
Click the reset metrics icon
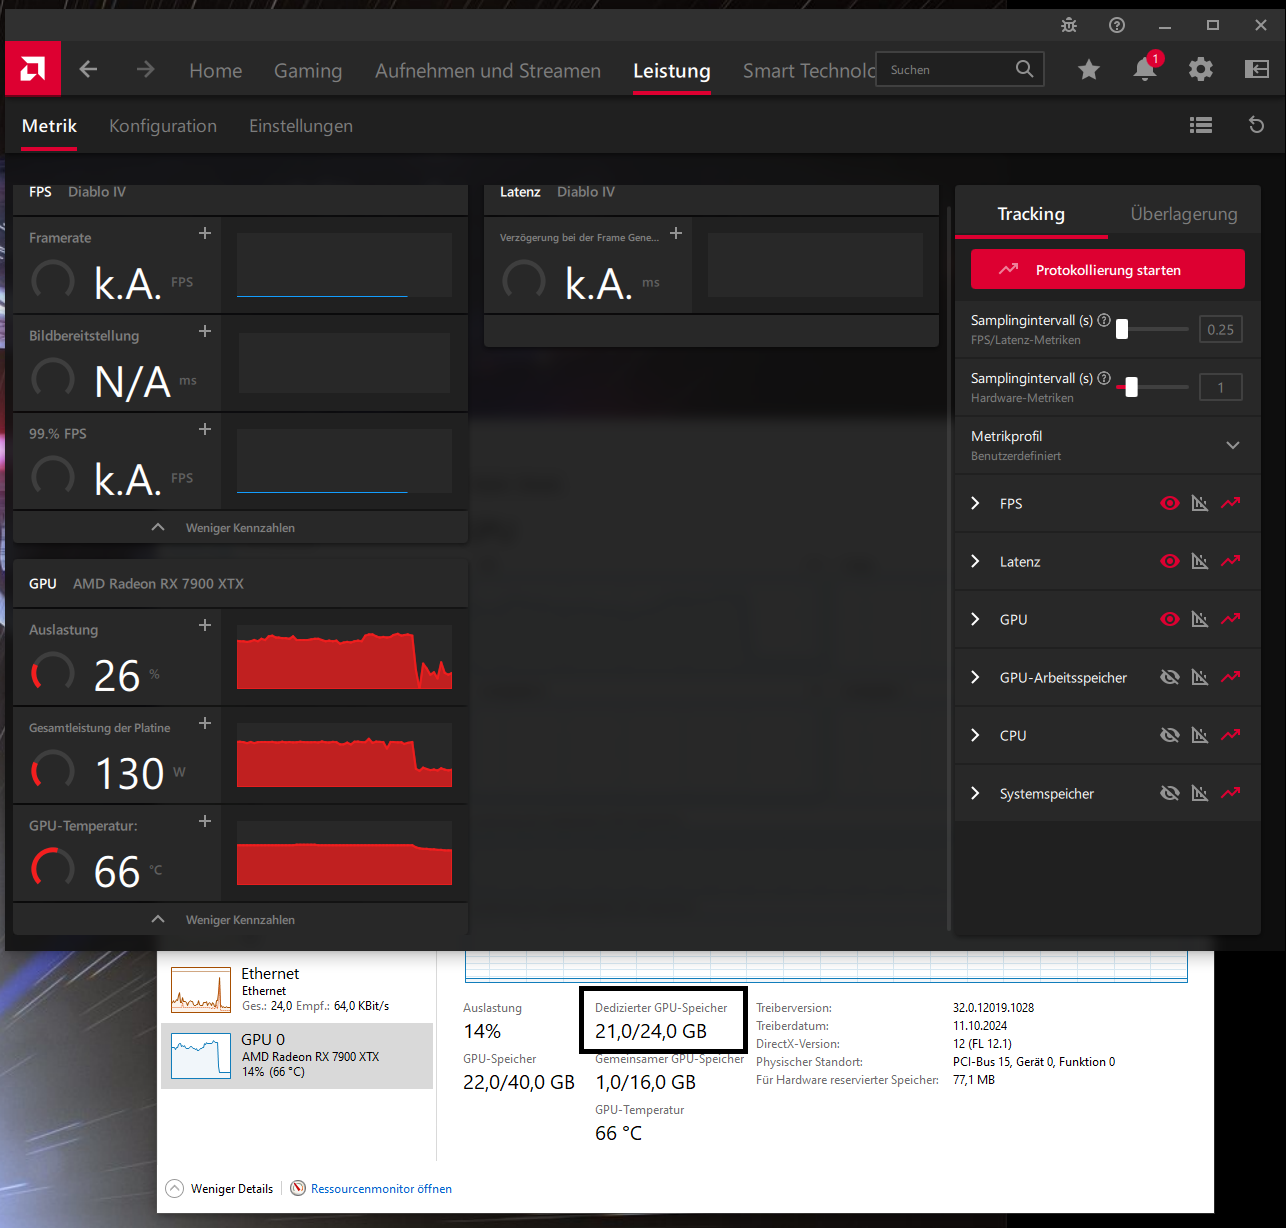click(1257, 125)
